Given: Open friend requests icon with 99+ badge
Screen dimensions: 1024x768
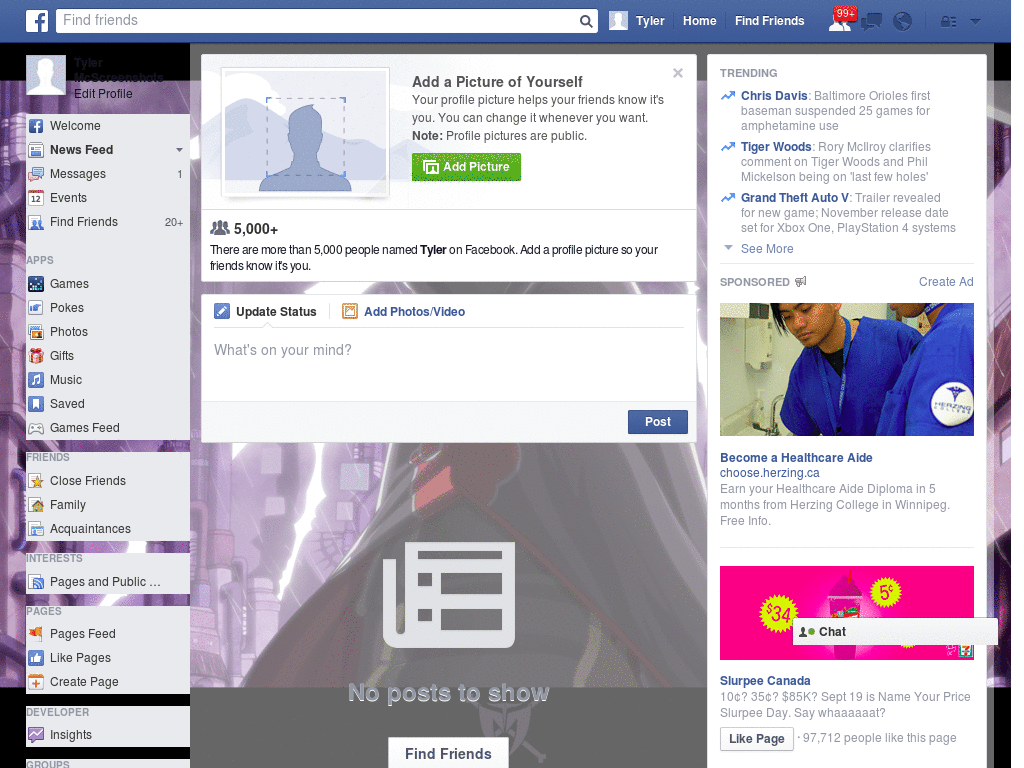Looking at the screenshot, I should 841,20.
